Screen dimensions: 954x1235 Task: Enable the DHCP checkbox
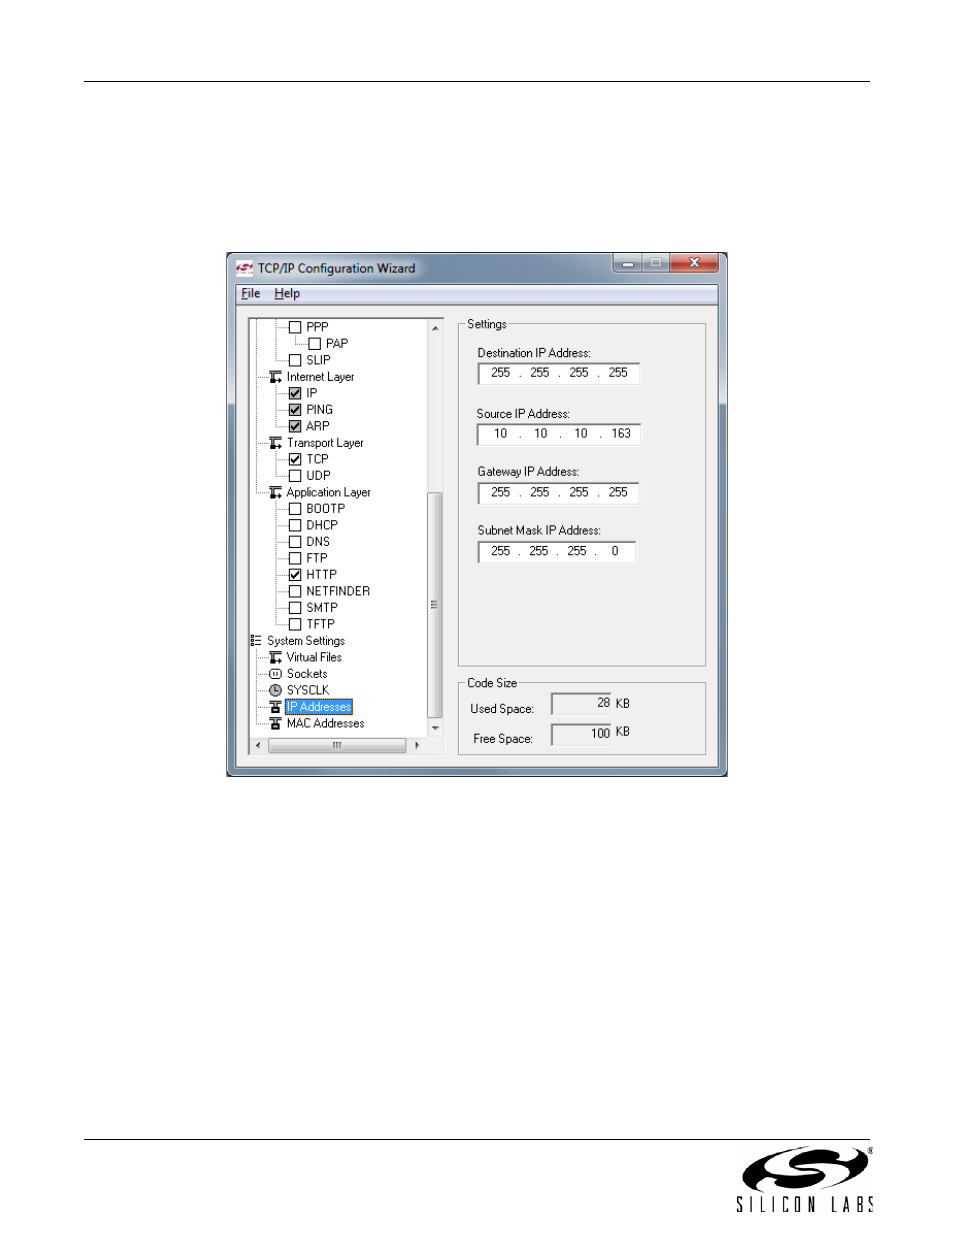295,525
